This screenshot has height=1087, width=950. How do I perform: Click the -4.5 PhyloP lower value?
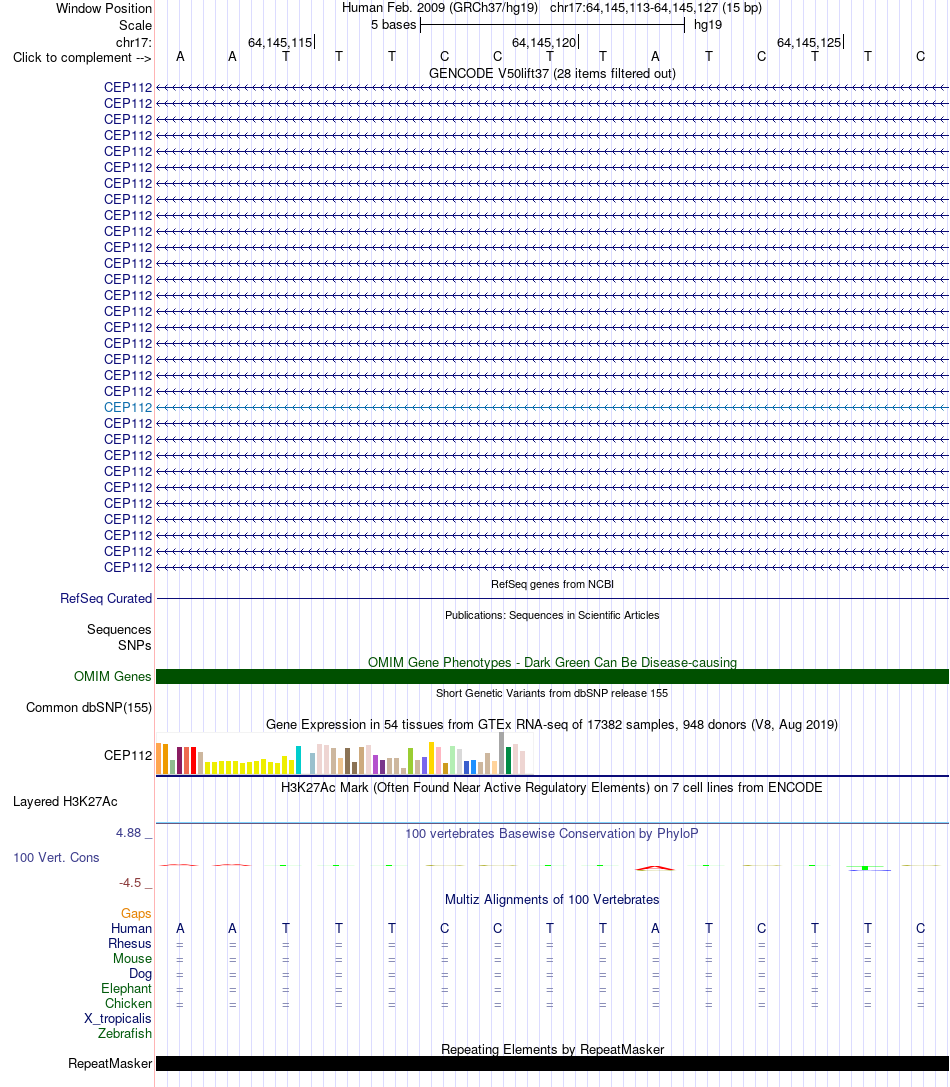130,882
